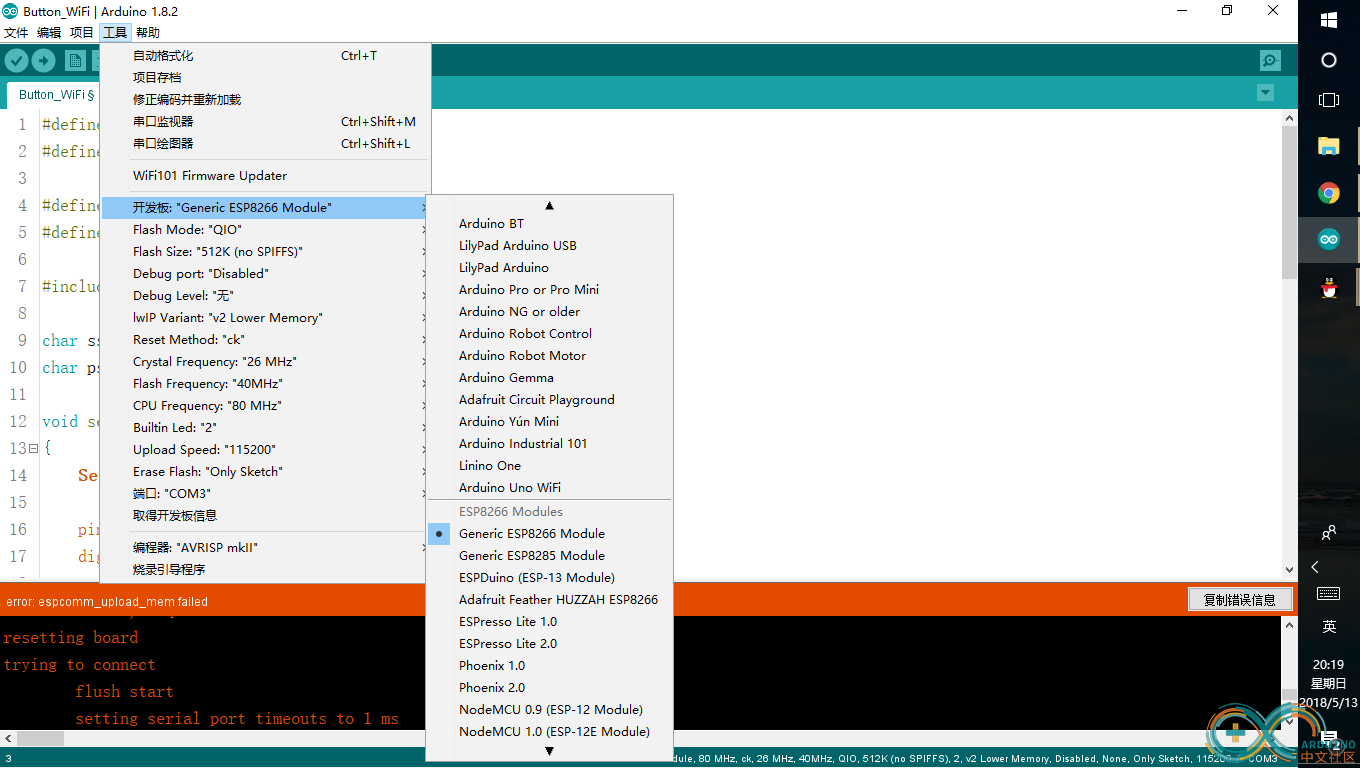Click the code editor vertical scrollbar thumb
Image resolution: width=1360 pixels, height=768 pixels.
1290,203
